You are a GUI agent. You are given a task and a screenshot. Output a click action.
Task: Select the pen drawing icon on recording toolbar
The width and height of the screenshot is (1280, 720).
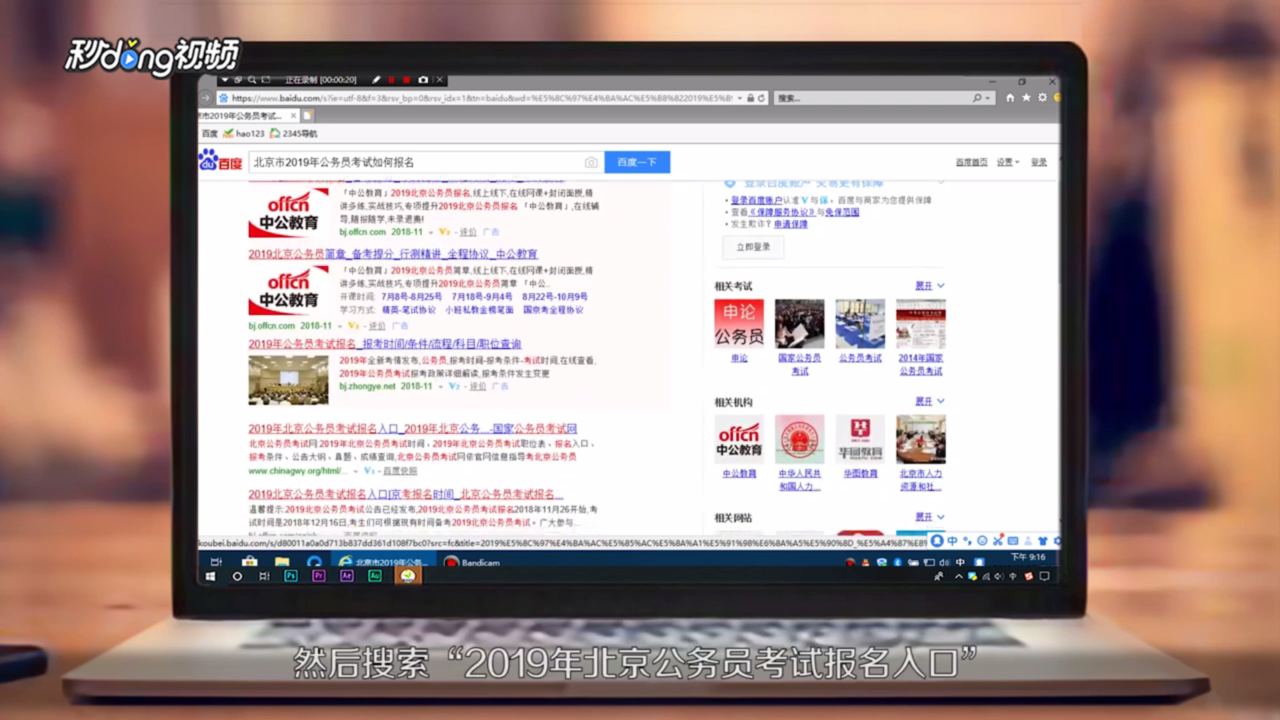376,79
